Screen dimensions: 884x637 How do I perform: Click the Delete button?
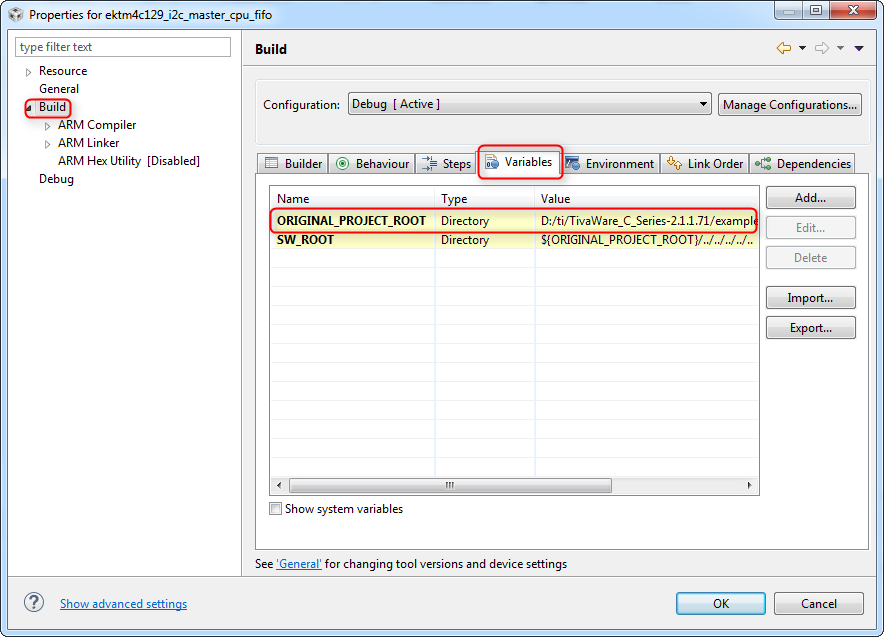pyautogui.click(x=810, y=257)
